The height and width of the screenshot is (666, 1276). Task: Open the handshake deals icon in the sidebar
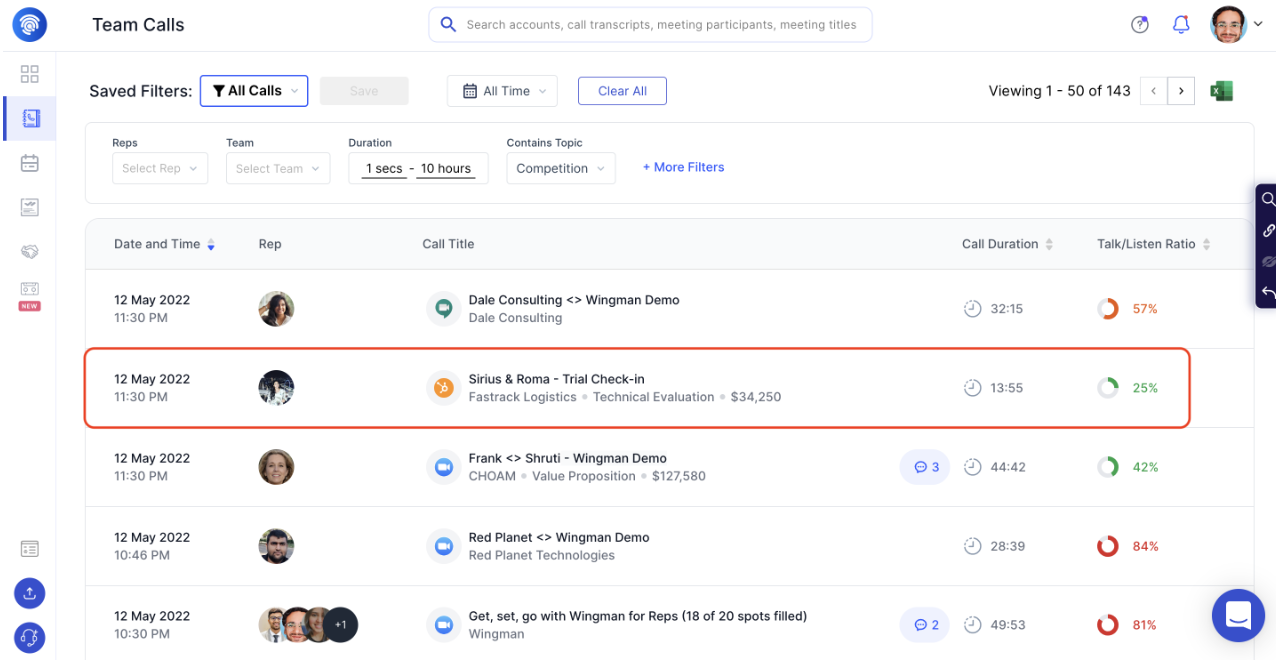click(x=30, y=252)
